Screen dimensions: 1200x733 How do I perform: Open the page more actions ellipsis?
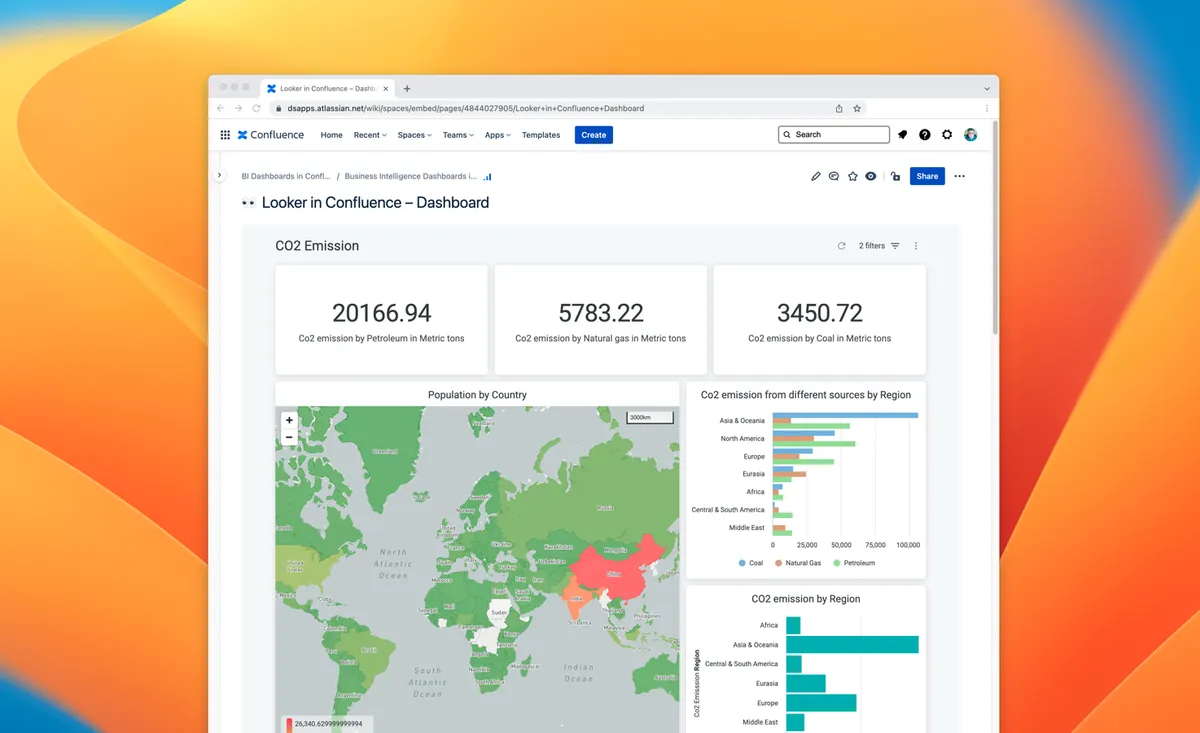click(960, 176)
